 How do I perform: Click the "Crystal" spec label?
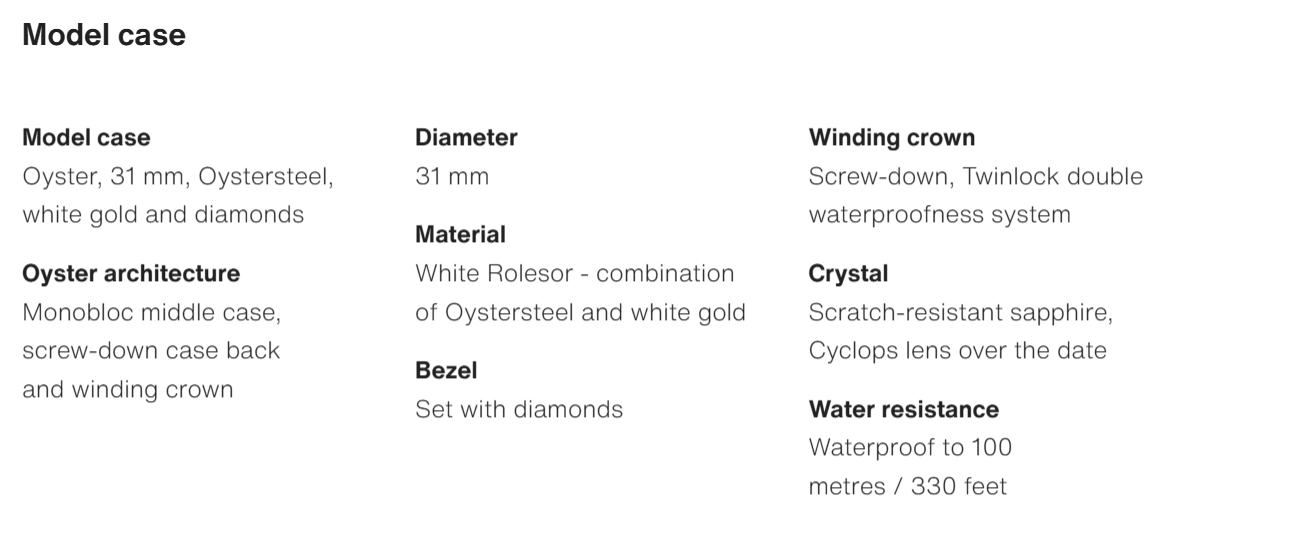[x=848, y=273]
